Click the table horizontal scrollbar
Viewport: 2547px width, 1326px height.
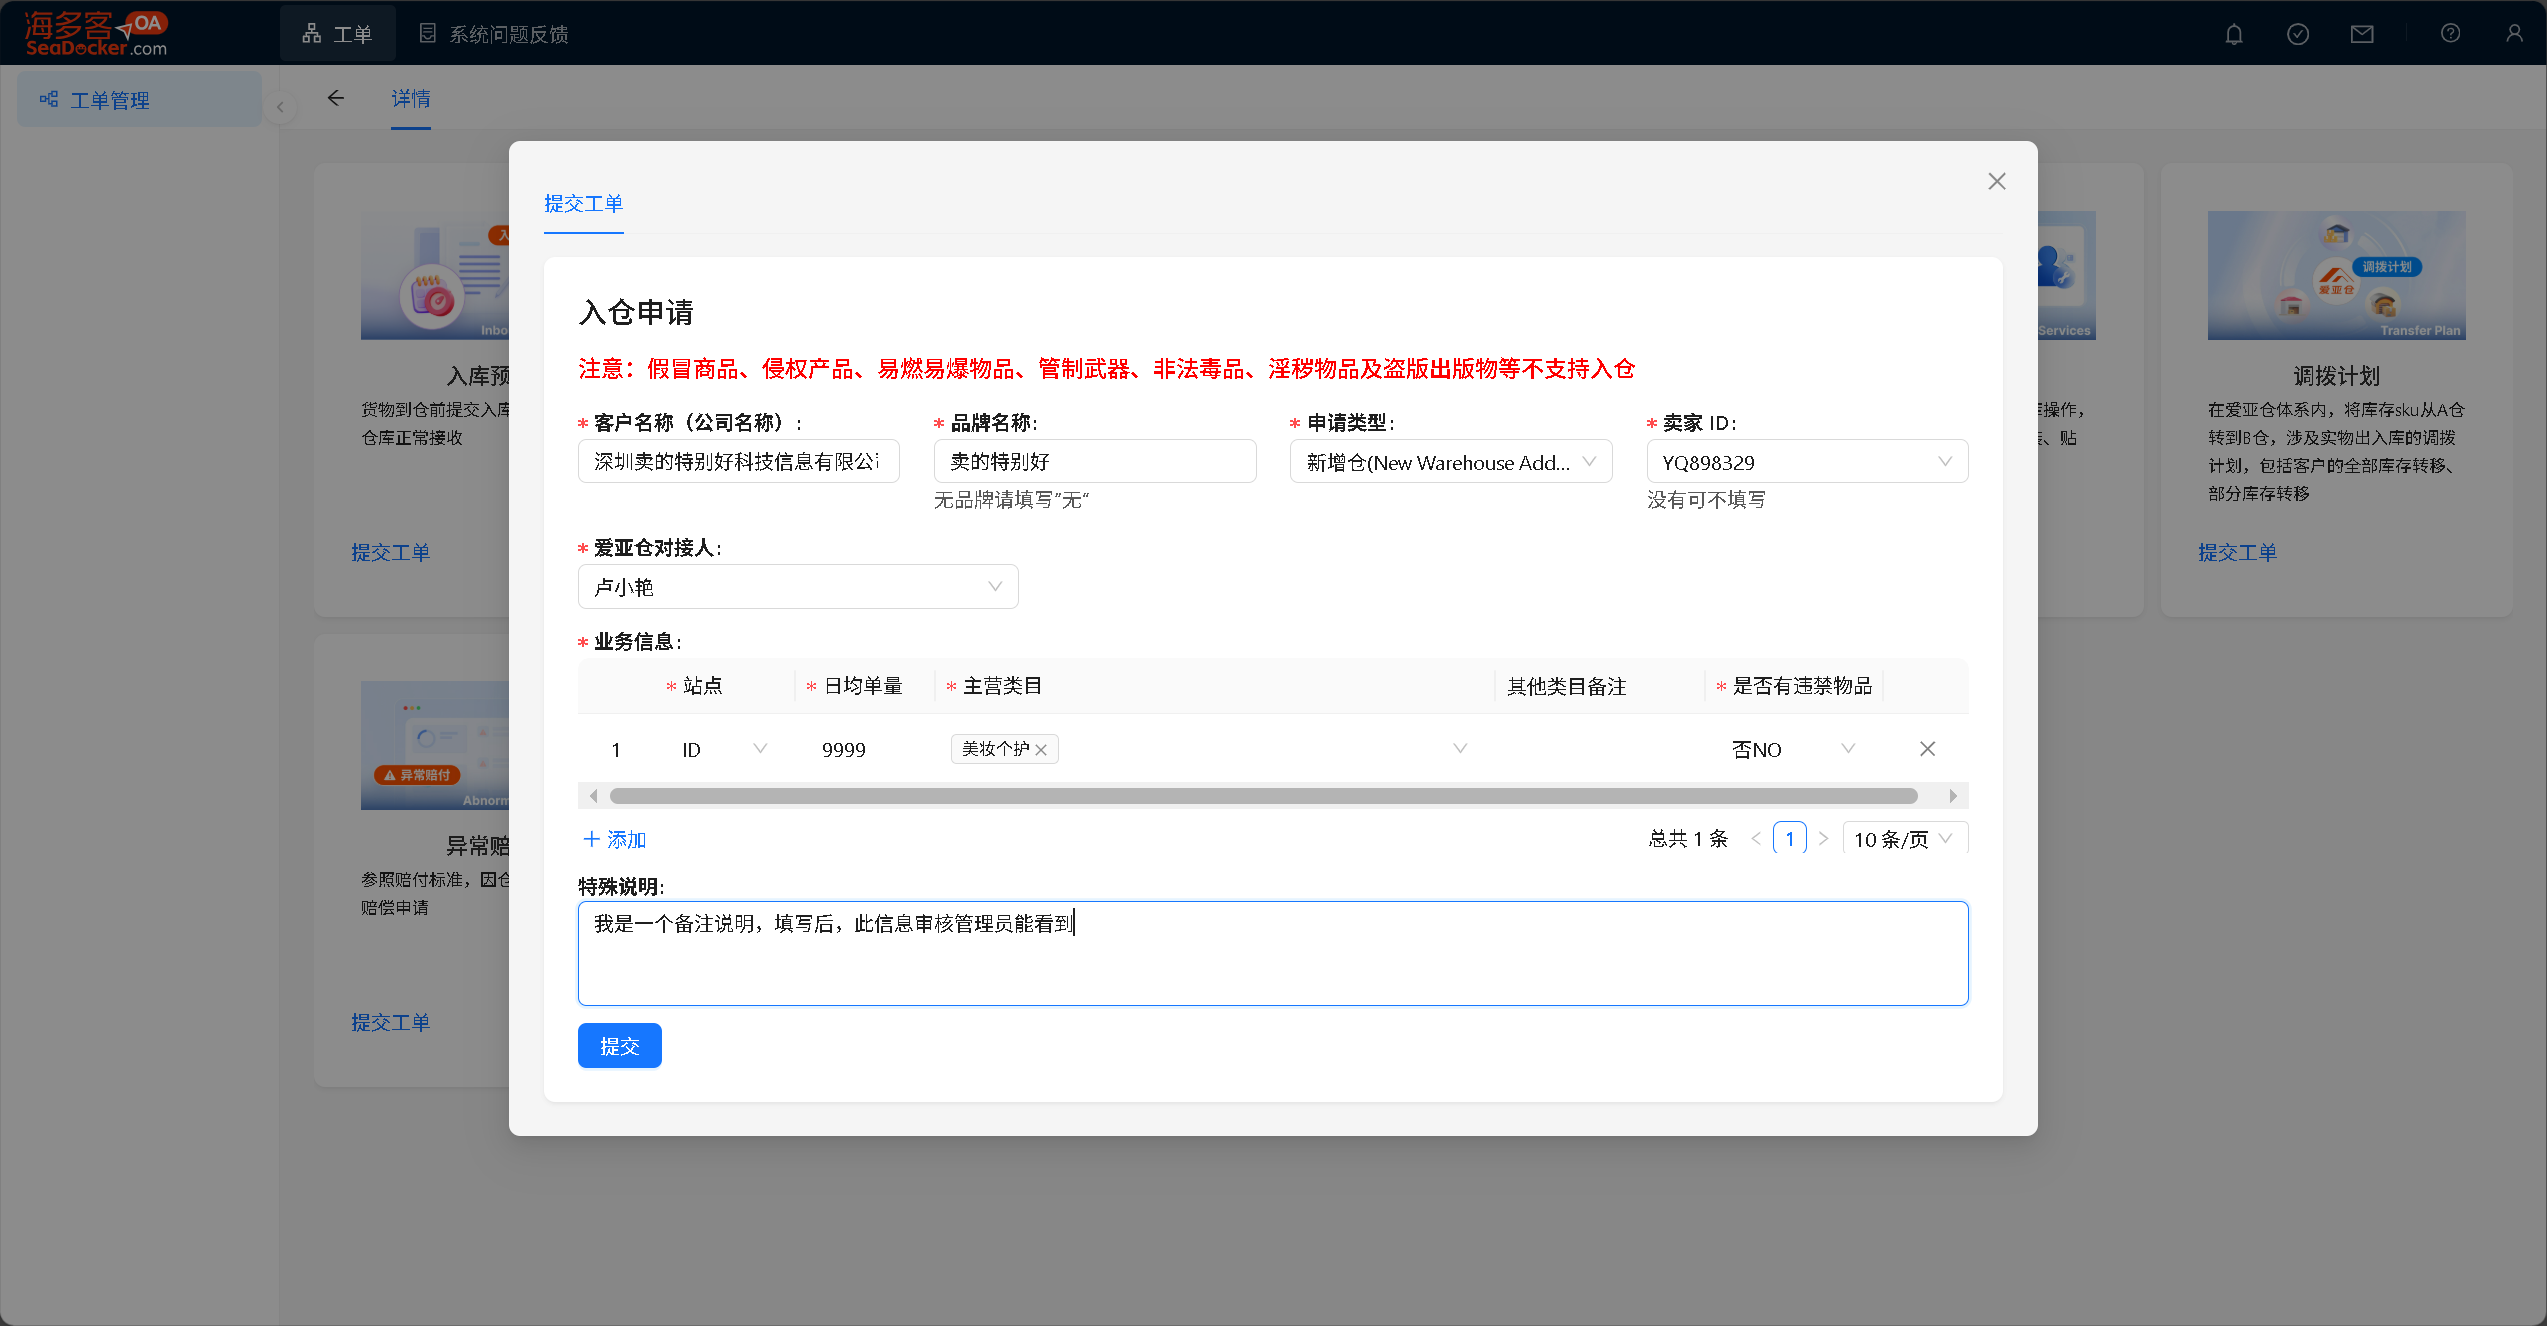point(1263,796)
